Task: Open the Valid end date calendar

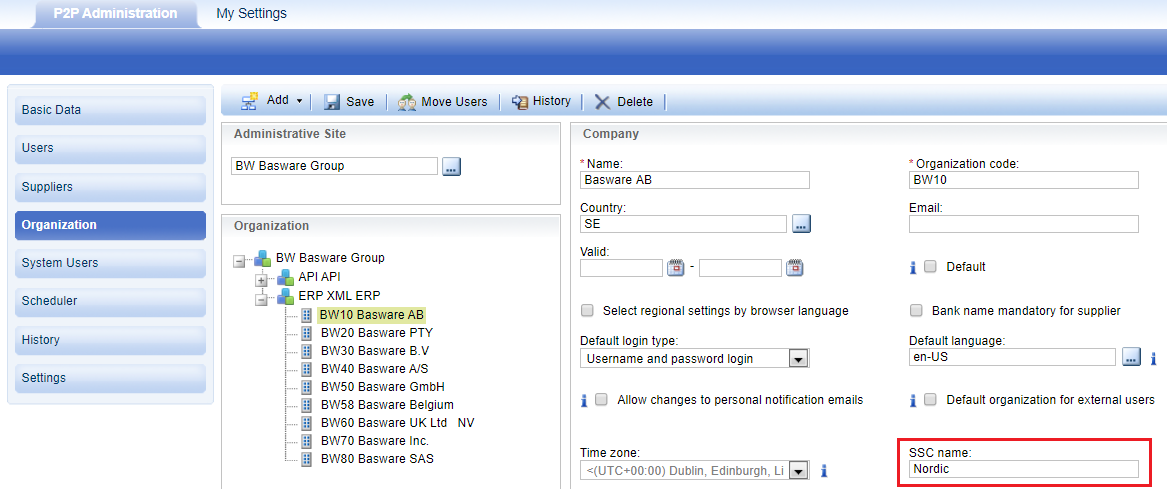Action: point(796,267)
